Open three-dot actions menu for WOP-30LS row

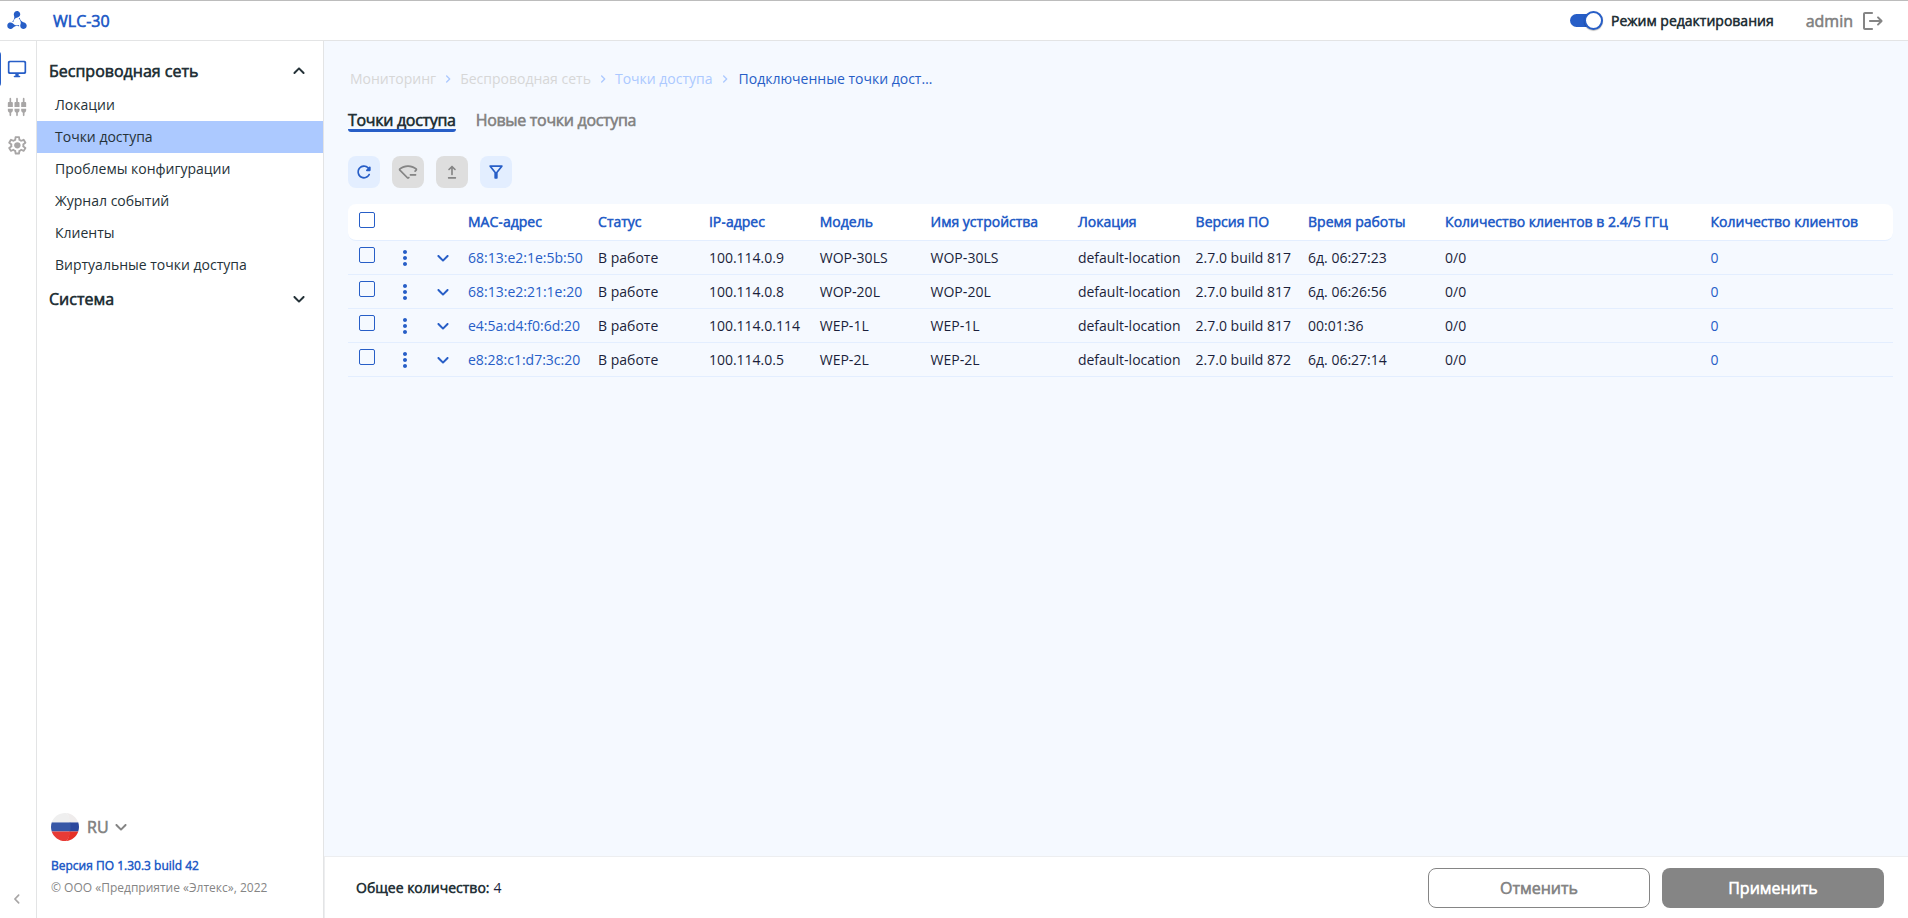point(405,258)
